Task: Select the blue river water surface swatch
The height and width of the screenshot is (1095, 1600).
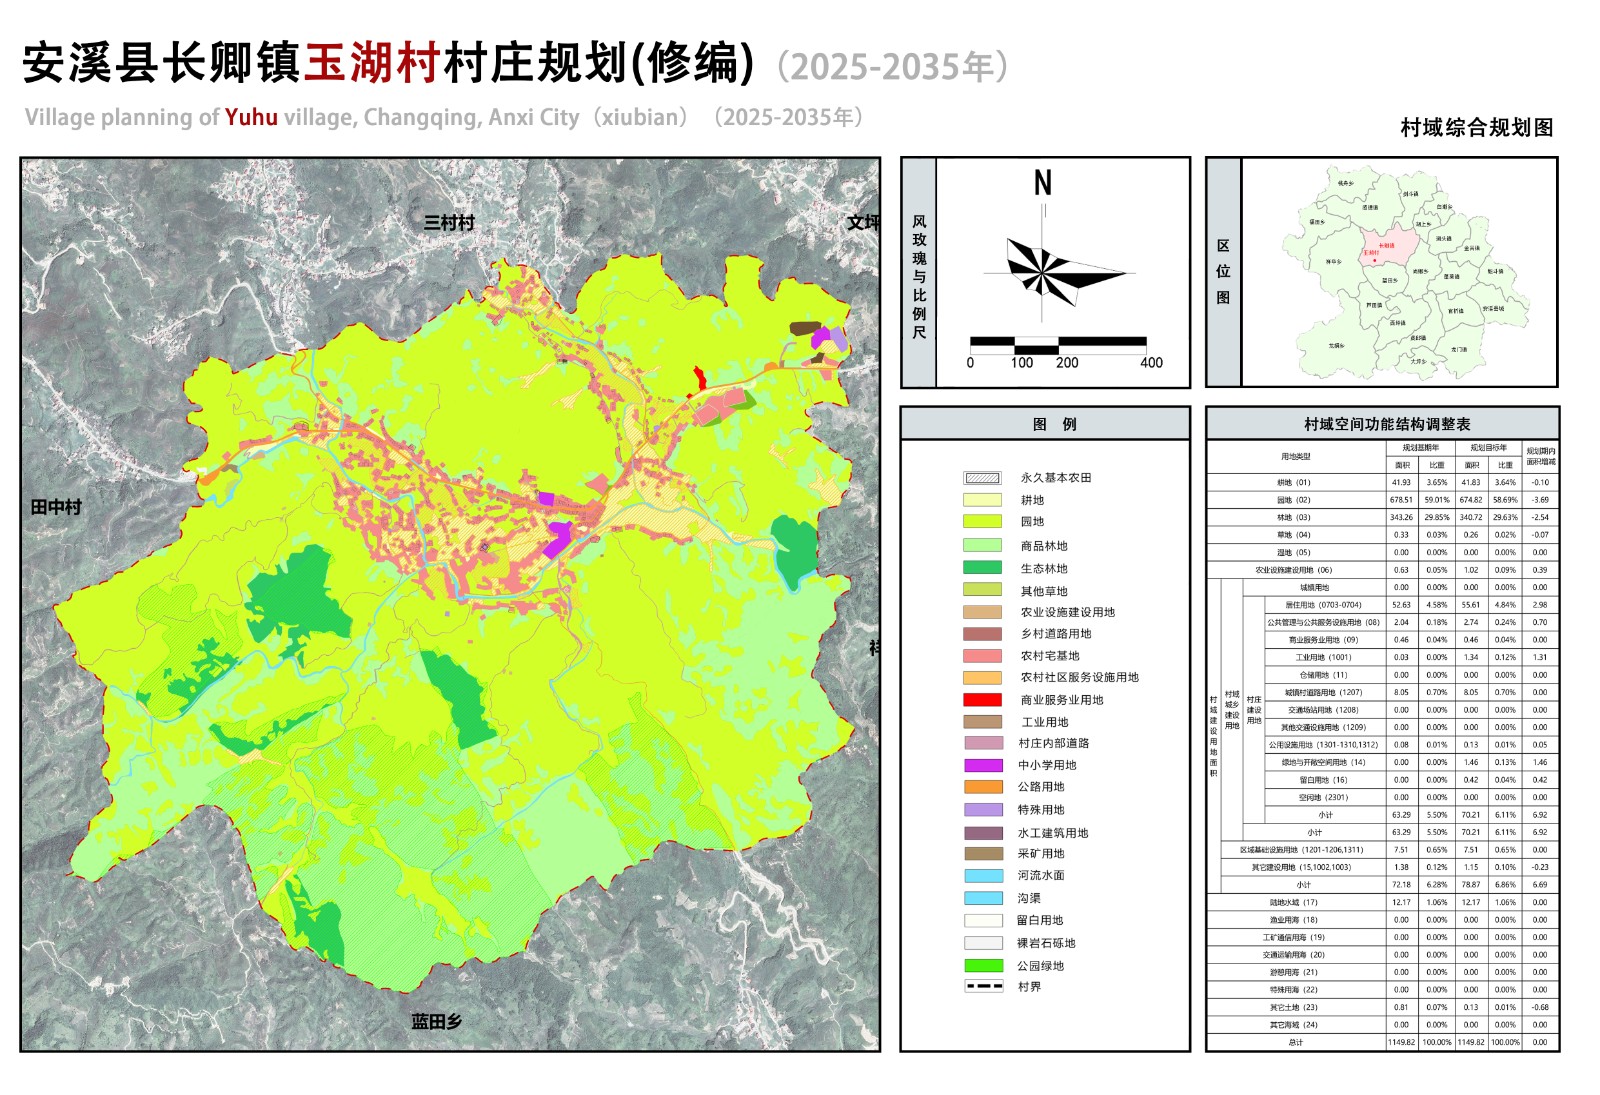Action: [x=982, y=875]
